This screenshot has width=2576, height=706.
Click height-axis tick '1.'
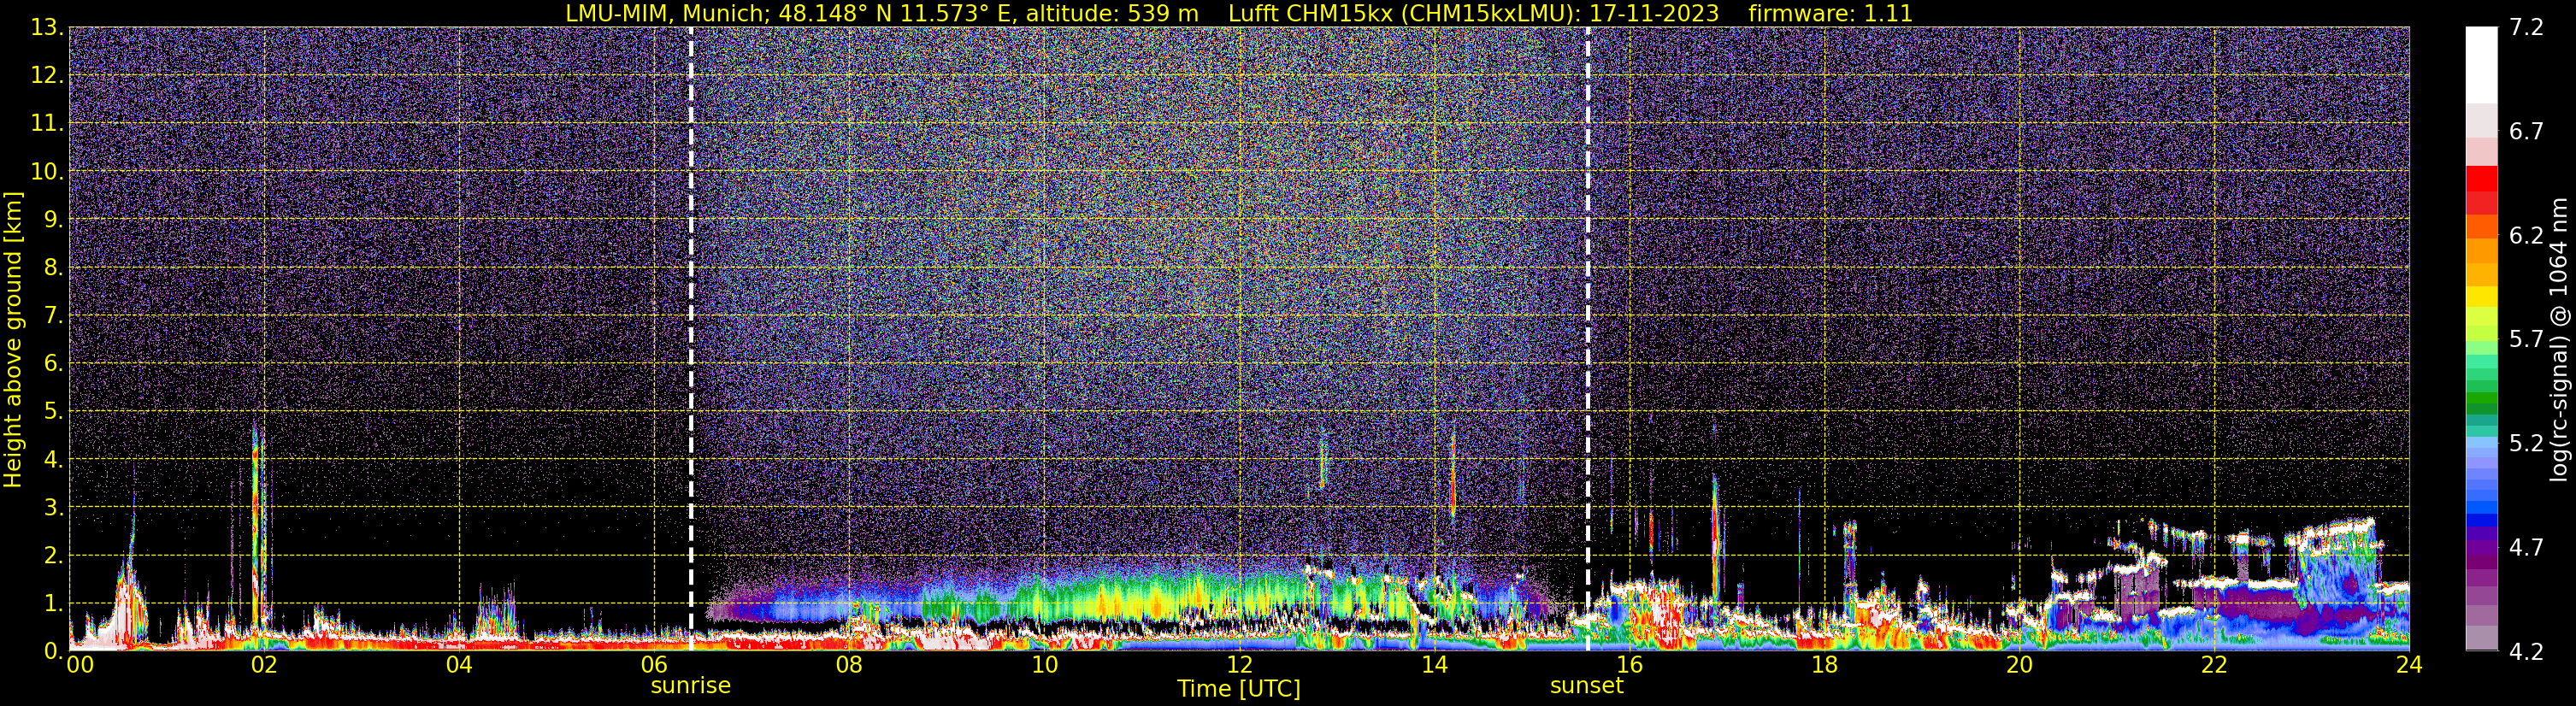click(54, 604)
